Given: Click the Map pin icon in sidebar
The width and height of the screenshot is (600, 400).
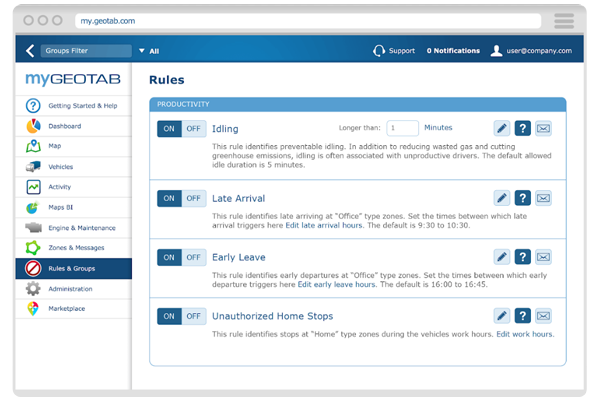Looking at the screenshot, I should tap(33, 146).
